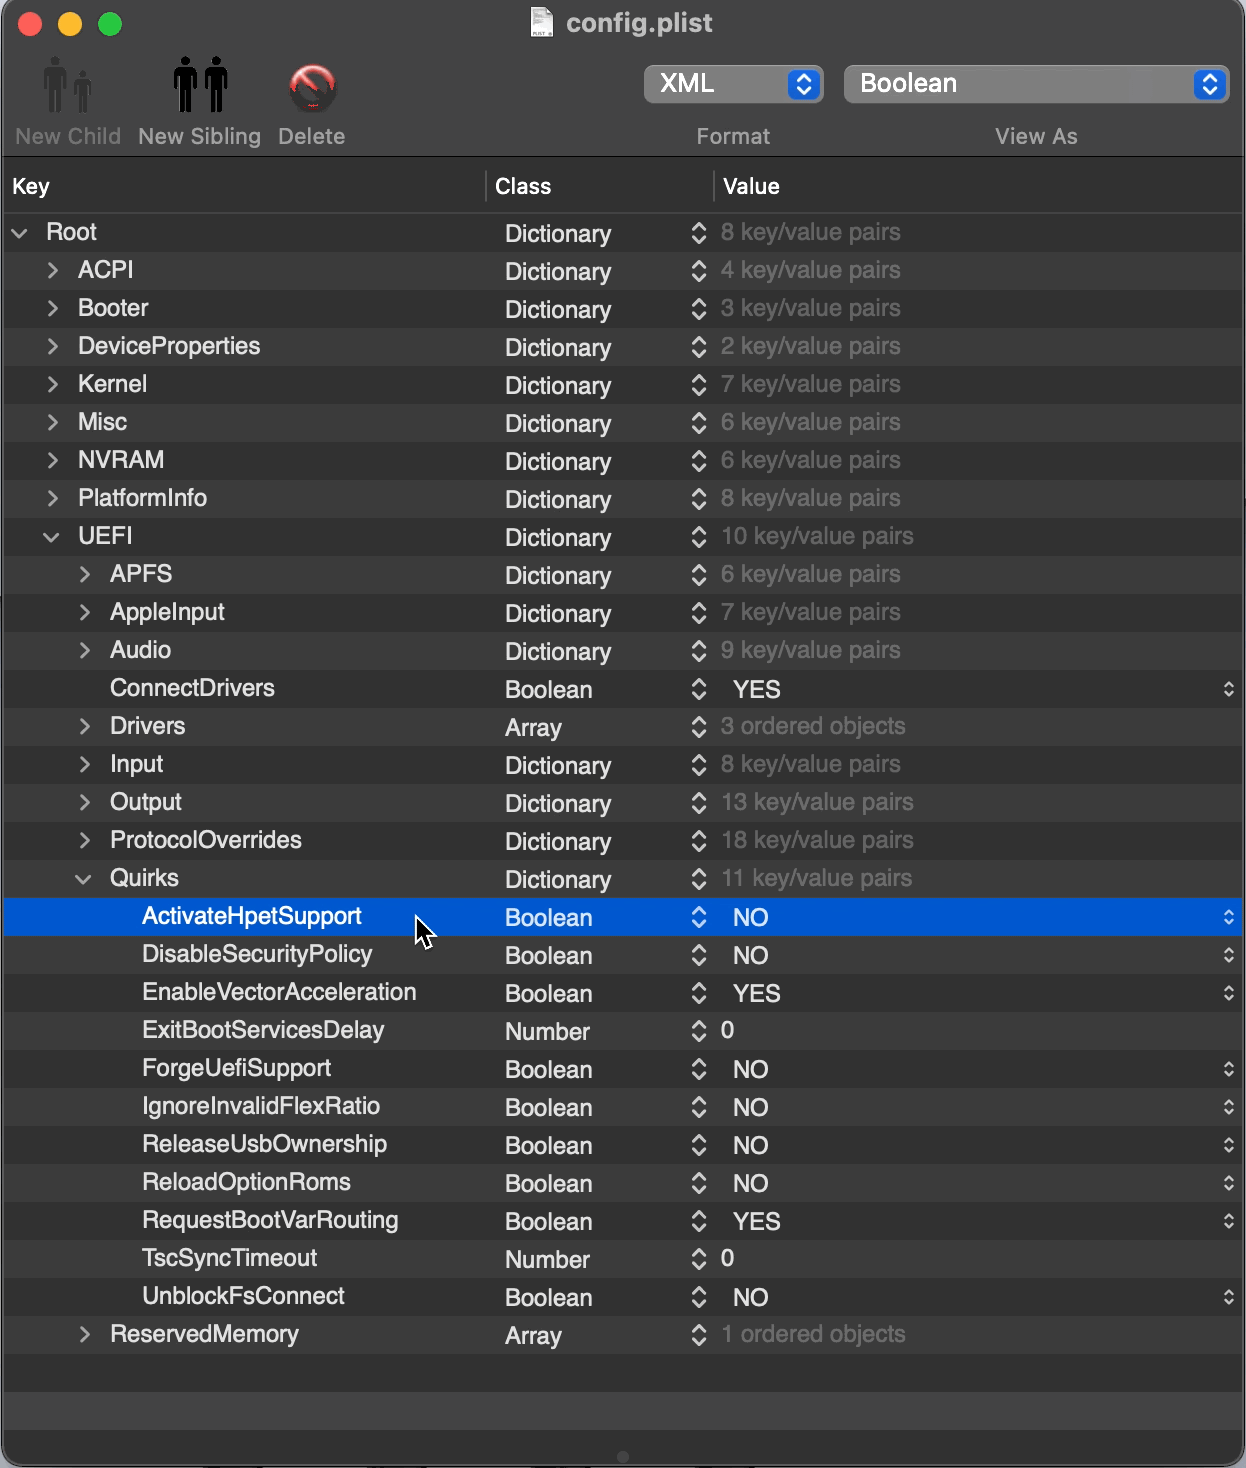
Task: Select the ConnectDrivers key name
Action: (x=192, y=688)
